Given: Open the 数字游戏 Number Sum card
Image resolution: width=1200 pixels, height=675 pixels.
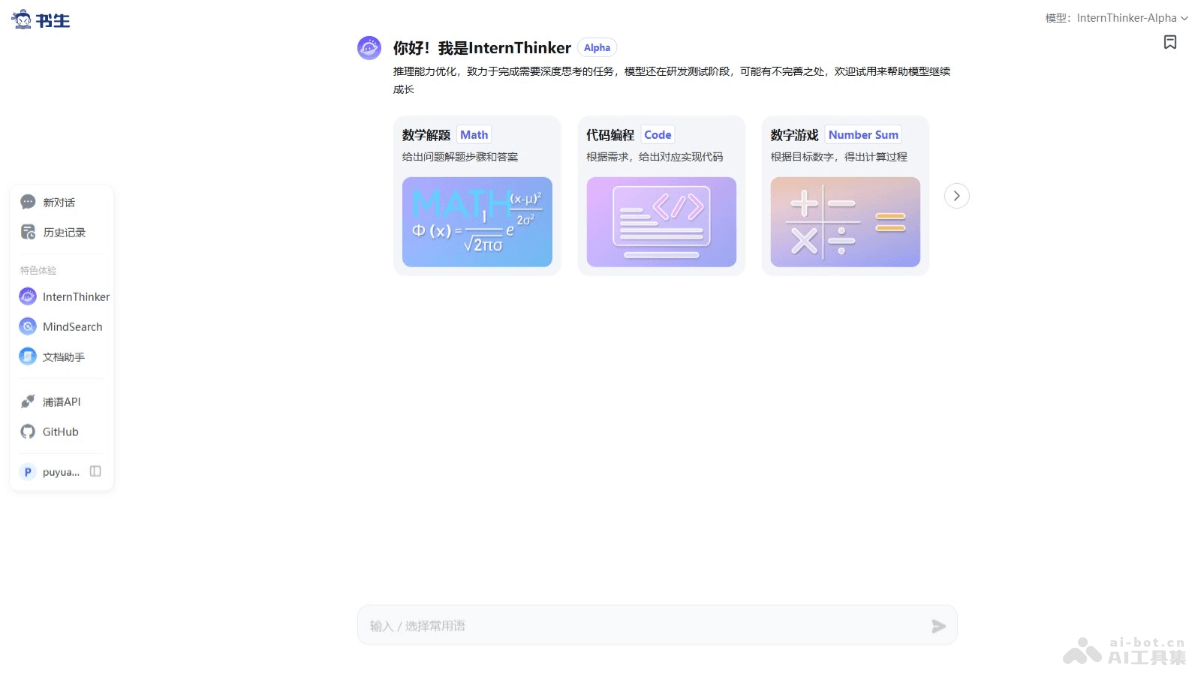Looking at the screenshot, I should 845,222.
